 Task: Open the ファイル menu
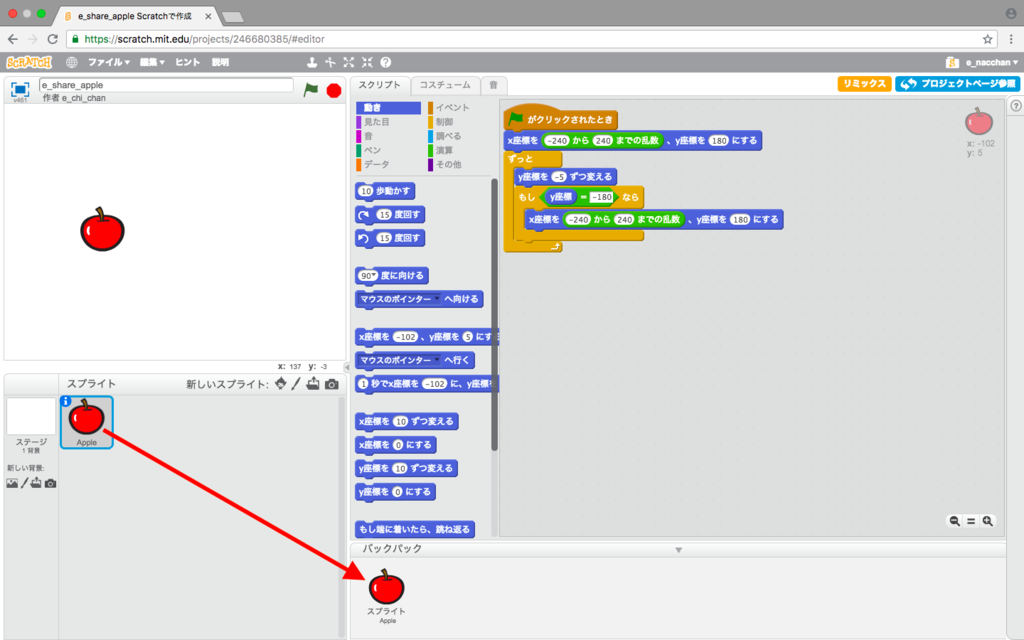[x=108, y=62]
